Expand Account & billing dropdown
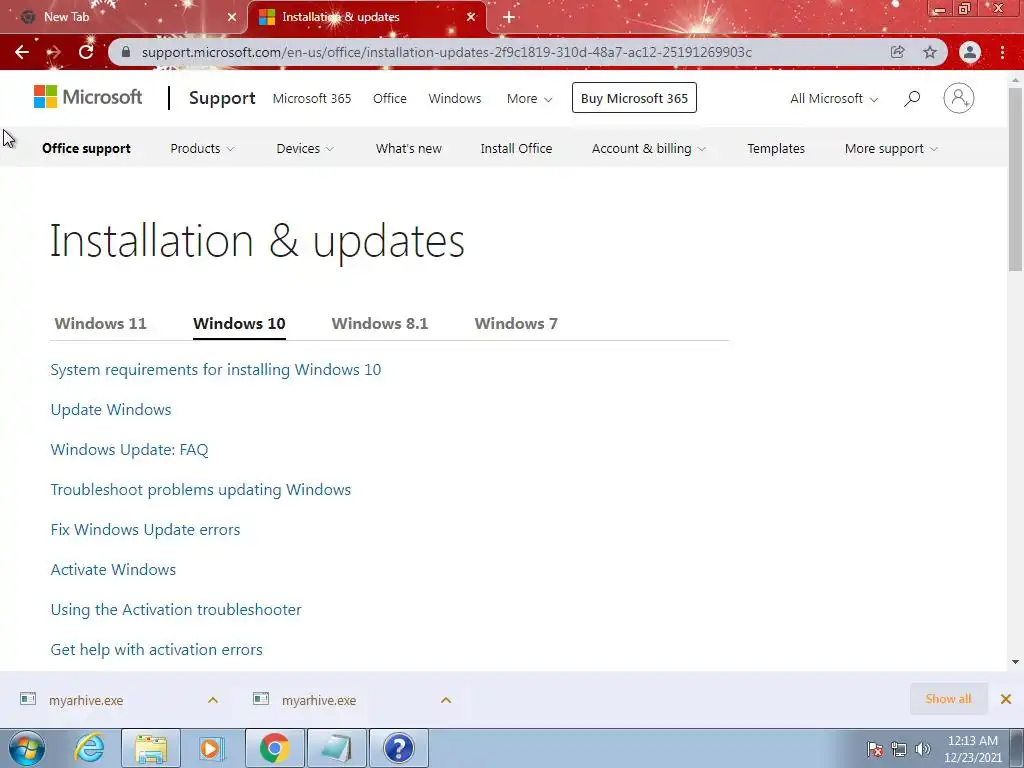The width and height of the screenshot is (1024, 768). (x=648, y=149)
